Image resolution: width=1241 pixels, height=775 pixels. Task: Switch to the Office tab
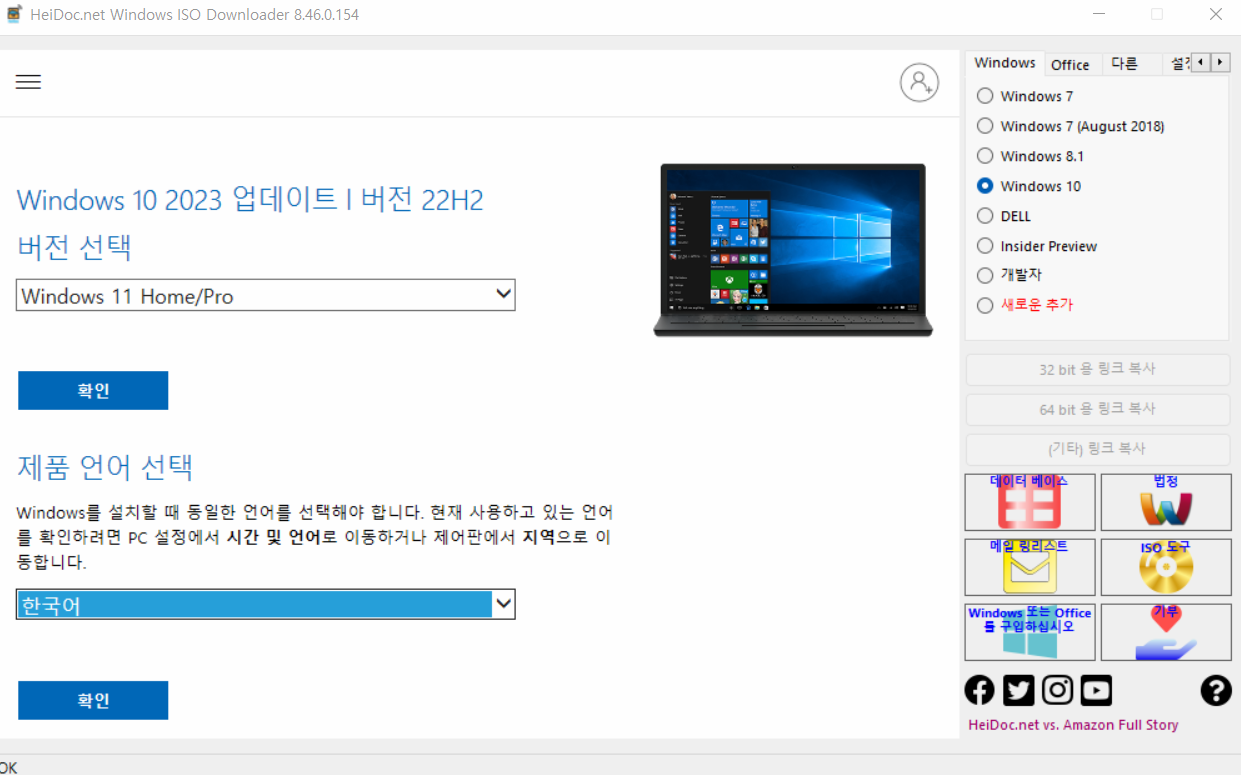1070,64
